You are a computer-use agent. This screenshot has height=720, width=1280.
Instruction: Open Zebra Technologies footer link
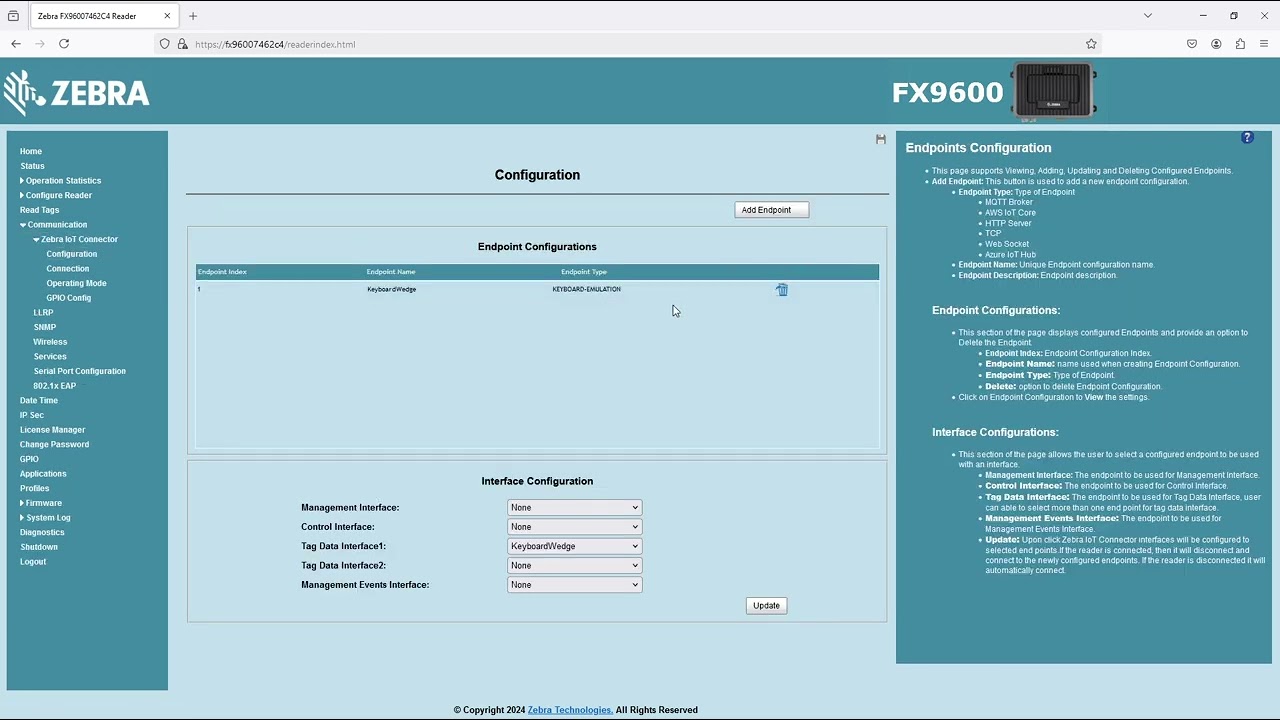coord(570,710)
